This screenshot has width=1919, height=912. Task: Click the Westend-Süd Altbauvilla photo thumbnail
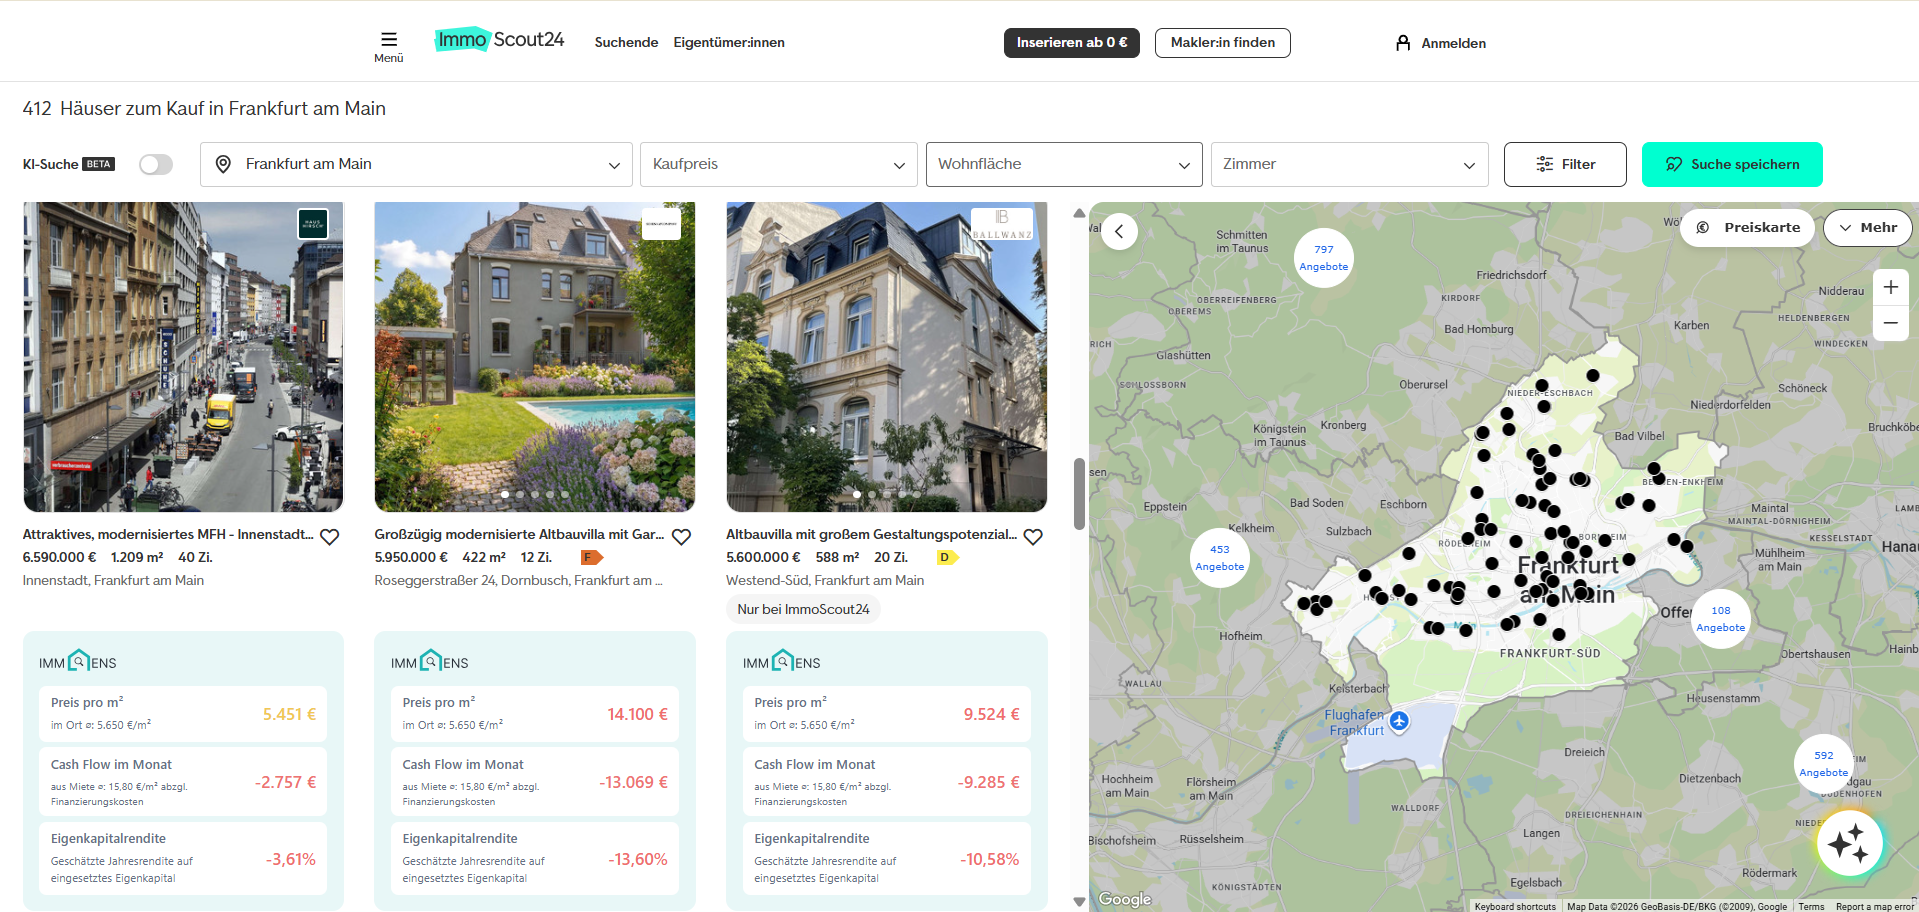pyautogui.click(x=887, y=357)
